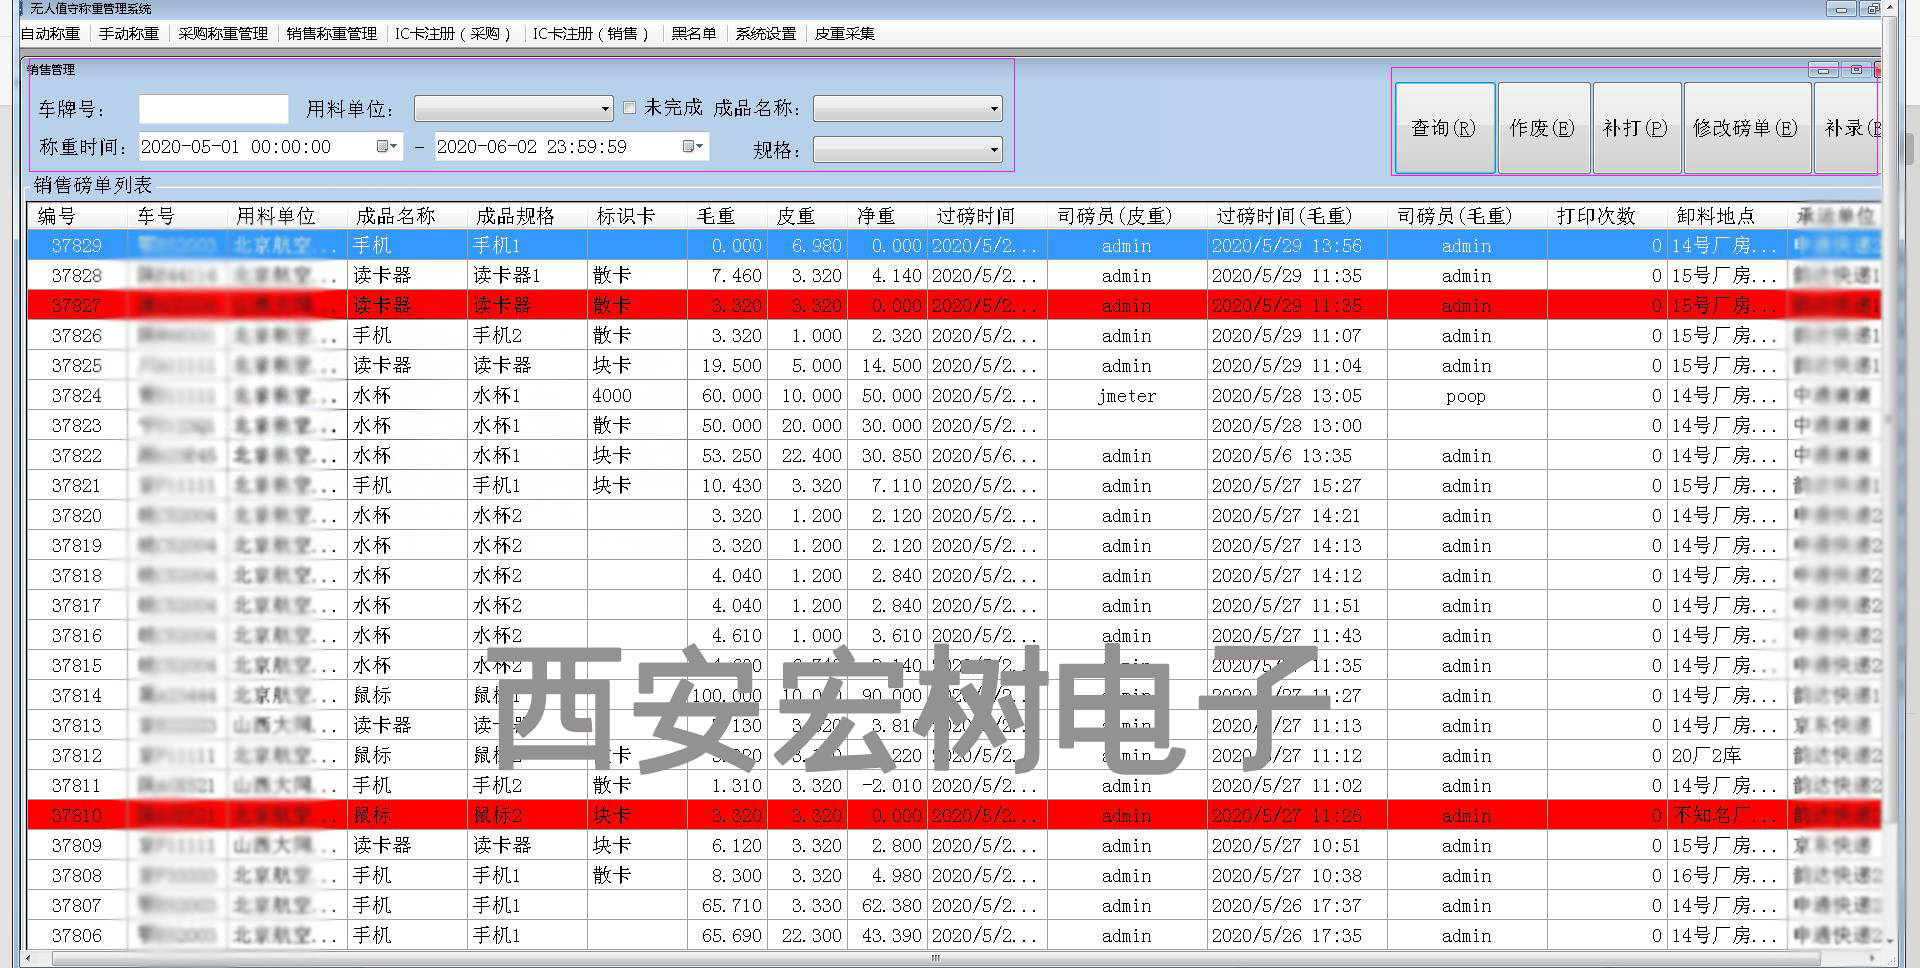Open the 系统设置 menu
Viewport: 1920px width, 968px height.
point(766,33)
